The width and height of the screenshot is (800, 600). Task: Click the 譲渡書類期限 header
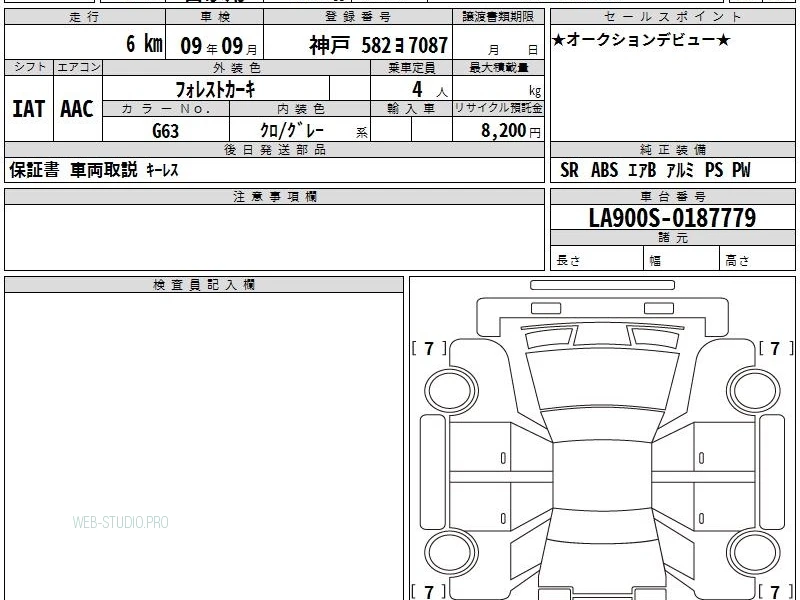click(x=498, y=17)
